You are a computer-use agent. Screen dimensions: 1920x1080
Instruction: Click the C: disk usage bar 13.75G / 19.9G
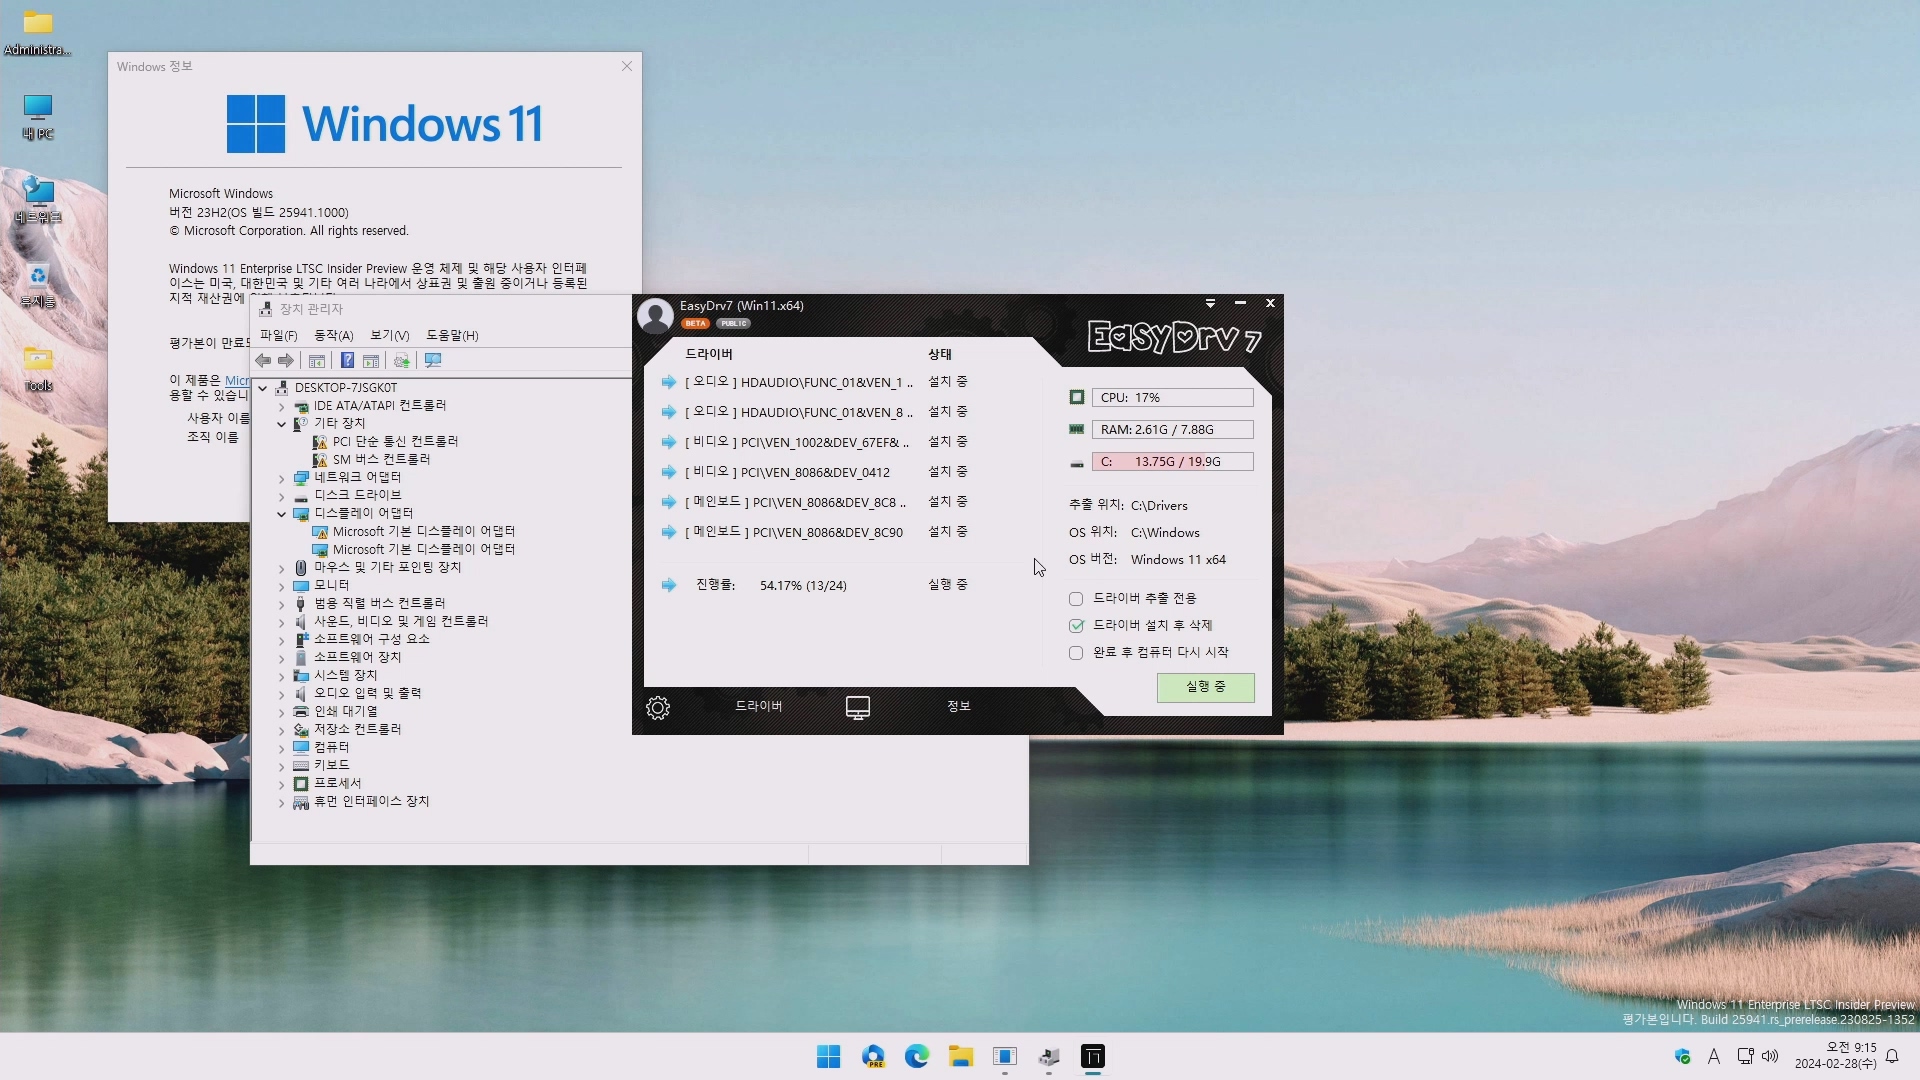[x=1172, y=462]
